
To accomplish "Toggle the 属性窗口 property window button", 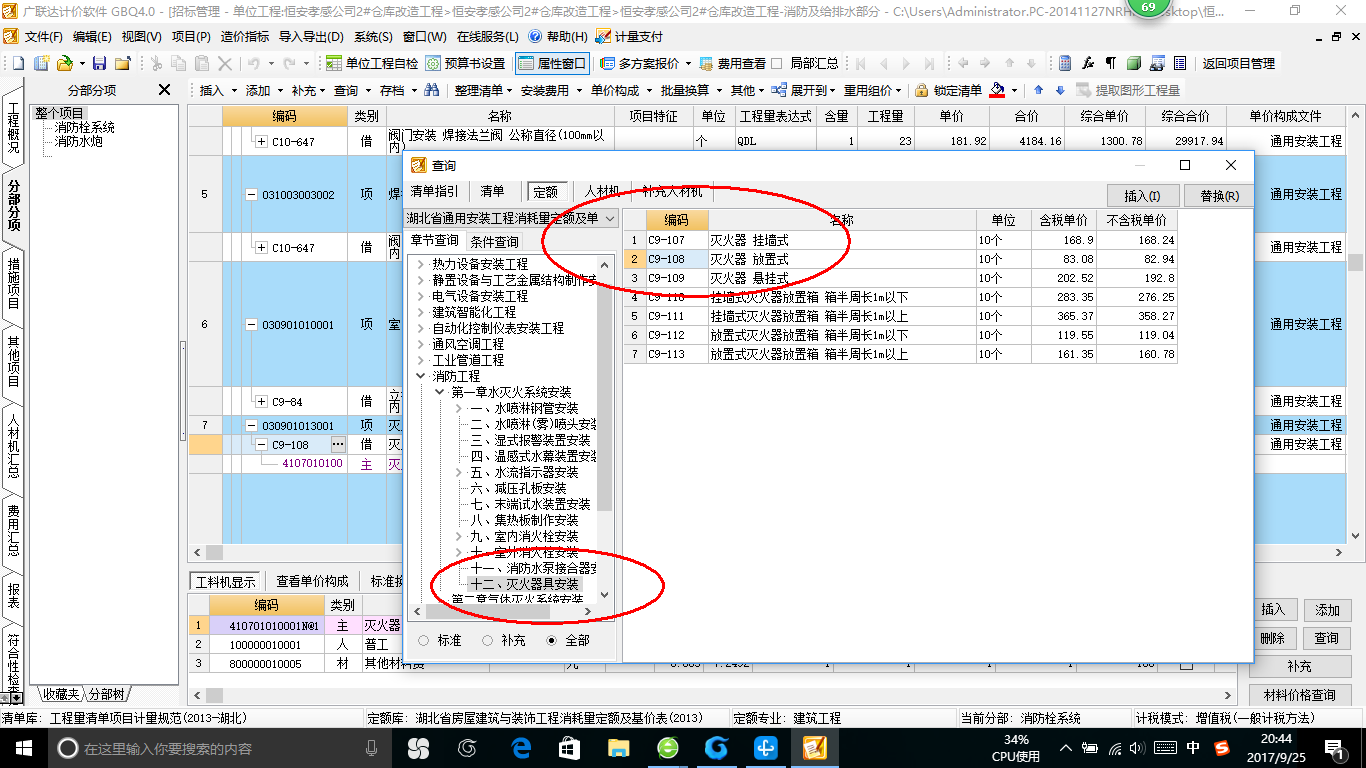I will click(552, 63).
